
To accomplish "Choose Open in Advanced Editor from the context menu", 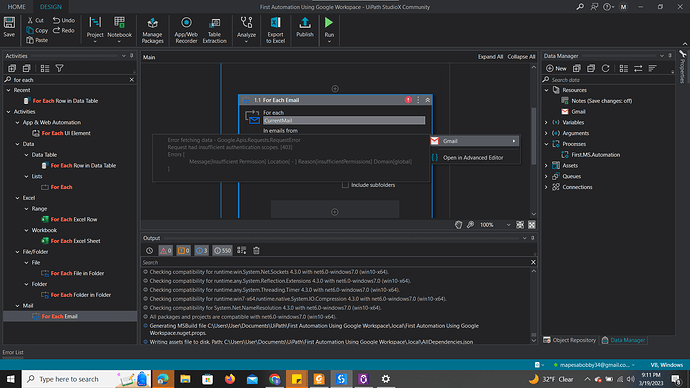I will (473, 157).
